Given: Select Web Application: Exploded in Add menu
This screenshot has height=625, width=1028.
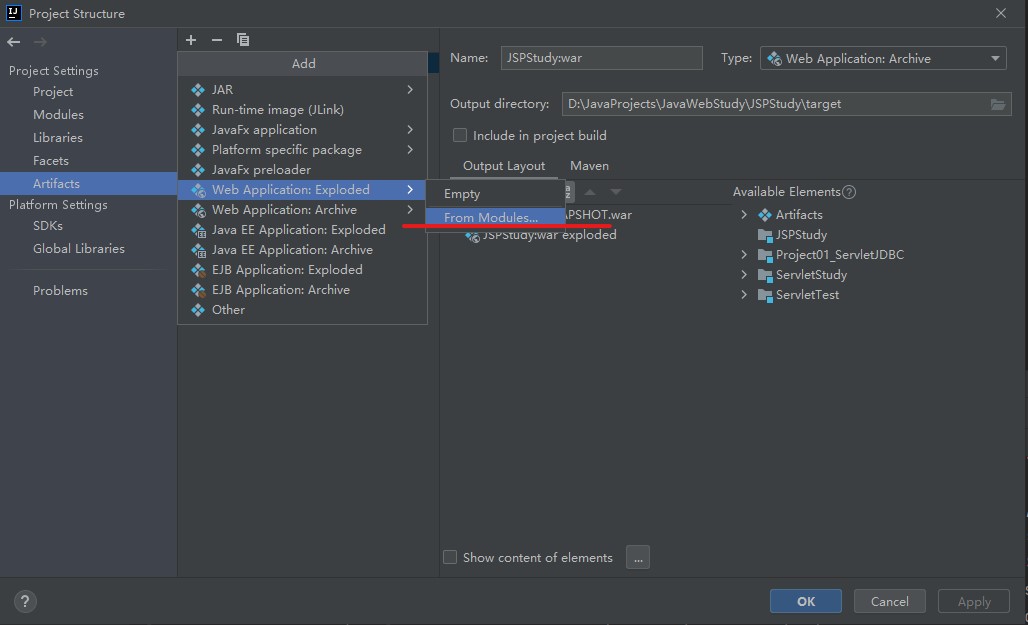Looking at the screenshot, I should 302,190.
